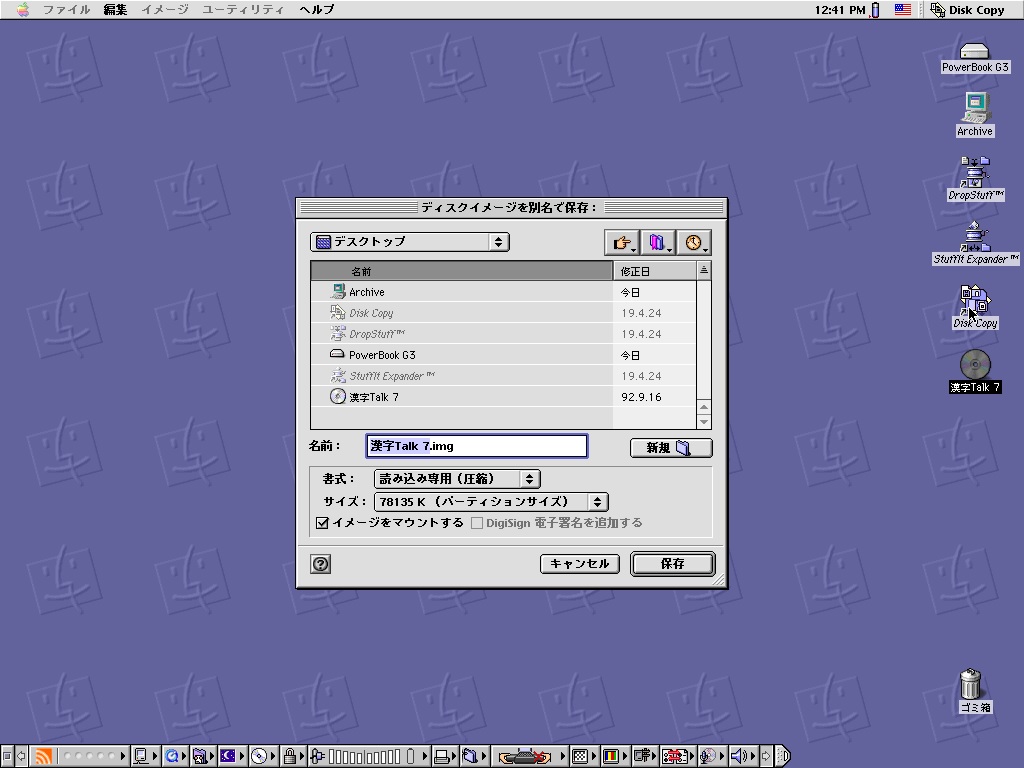The height and width of the screenshot is (768, 1024).
Task: Toggle イメージをマウントする checkbox
Action: pos(322,522)
